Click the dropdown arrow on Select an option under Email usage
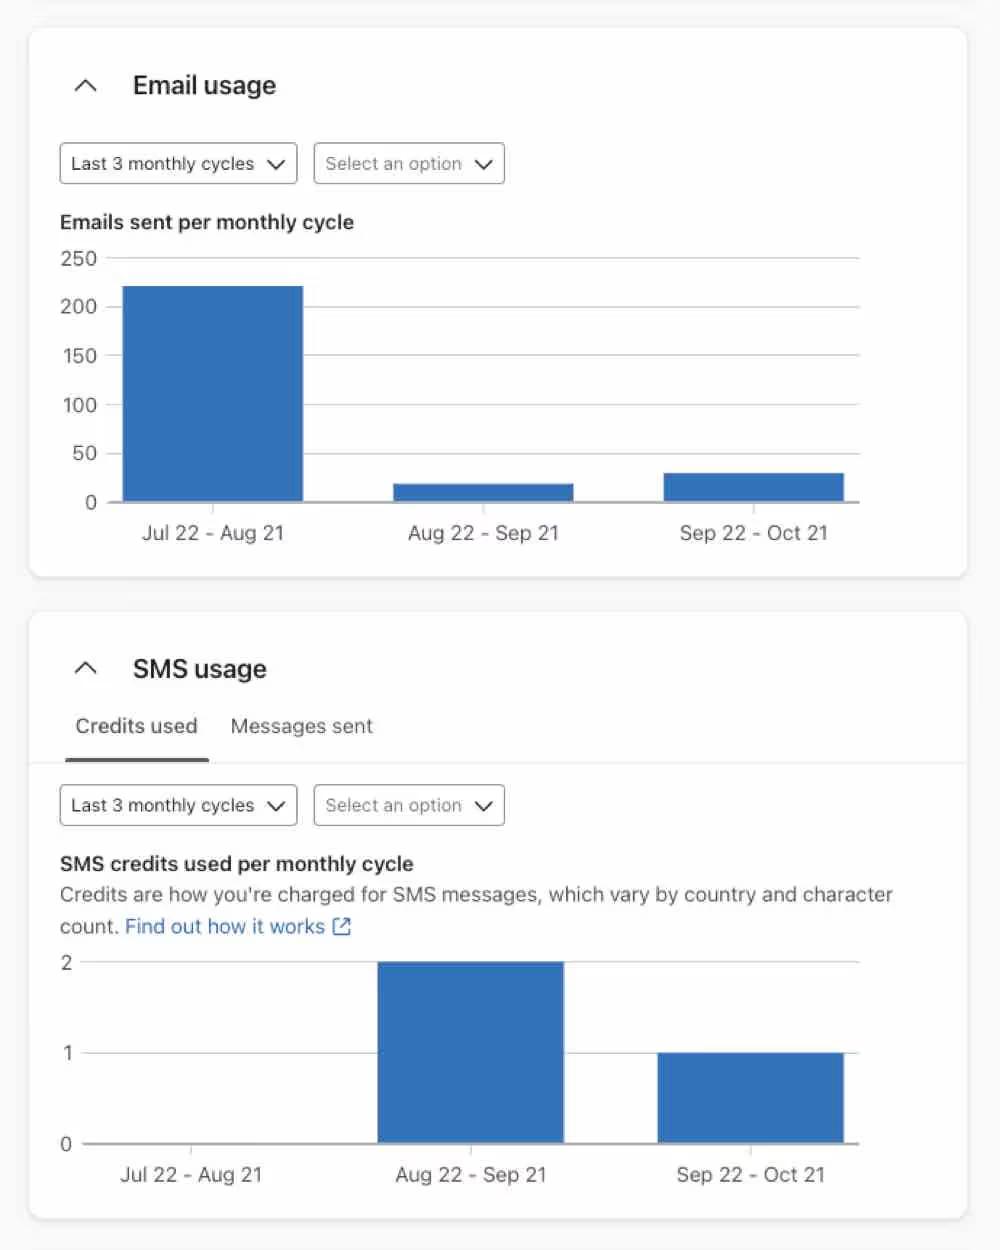The image size is (1000, 1250). tap(483, 163)
